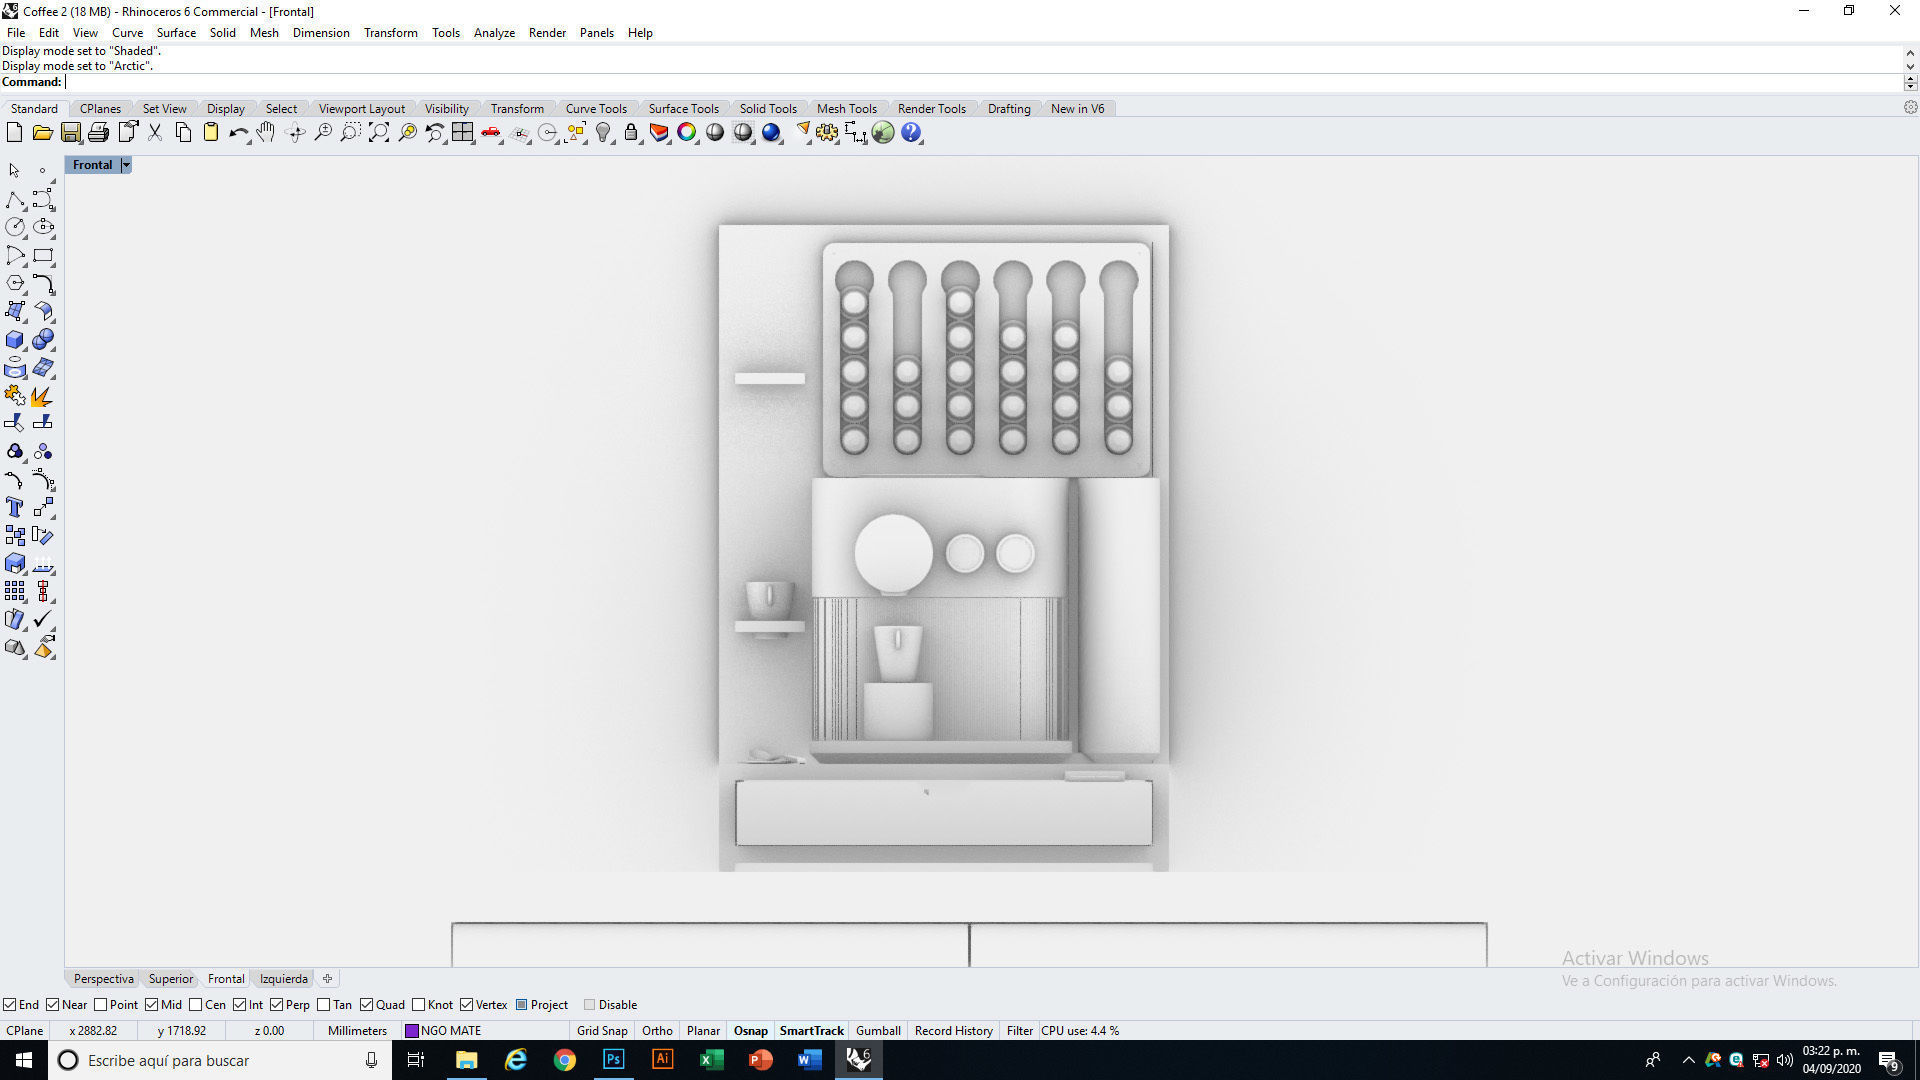Toggle the Int osnap checkbox
Viewport: 1920px width, 1080px height.
(240, 1005)
